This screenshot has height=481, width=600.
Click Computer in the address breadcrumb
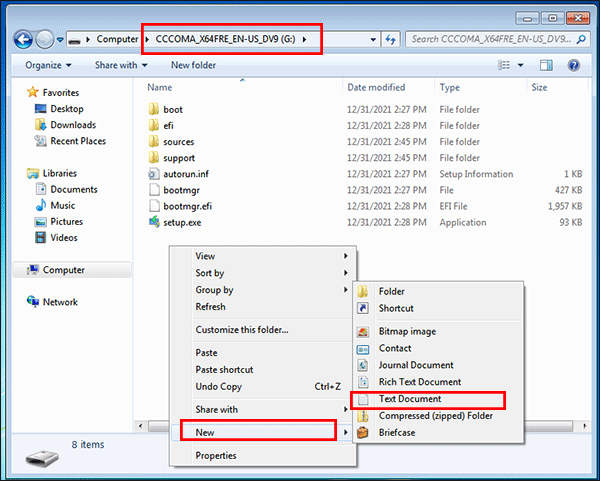[117, 39]
